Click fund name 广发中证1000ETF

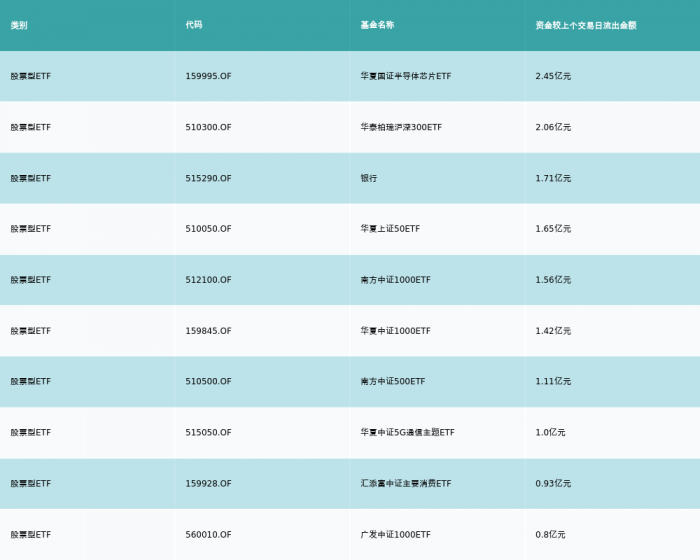(396, 535)
